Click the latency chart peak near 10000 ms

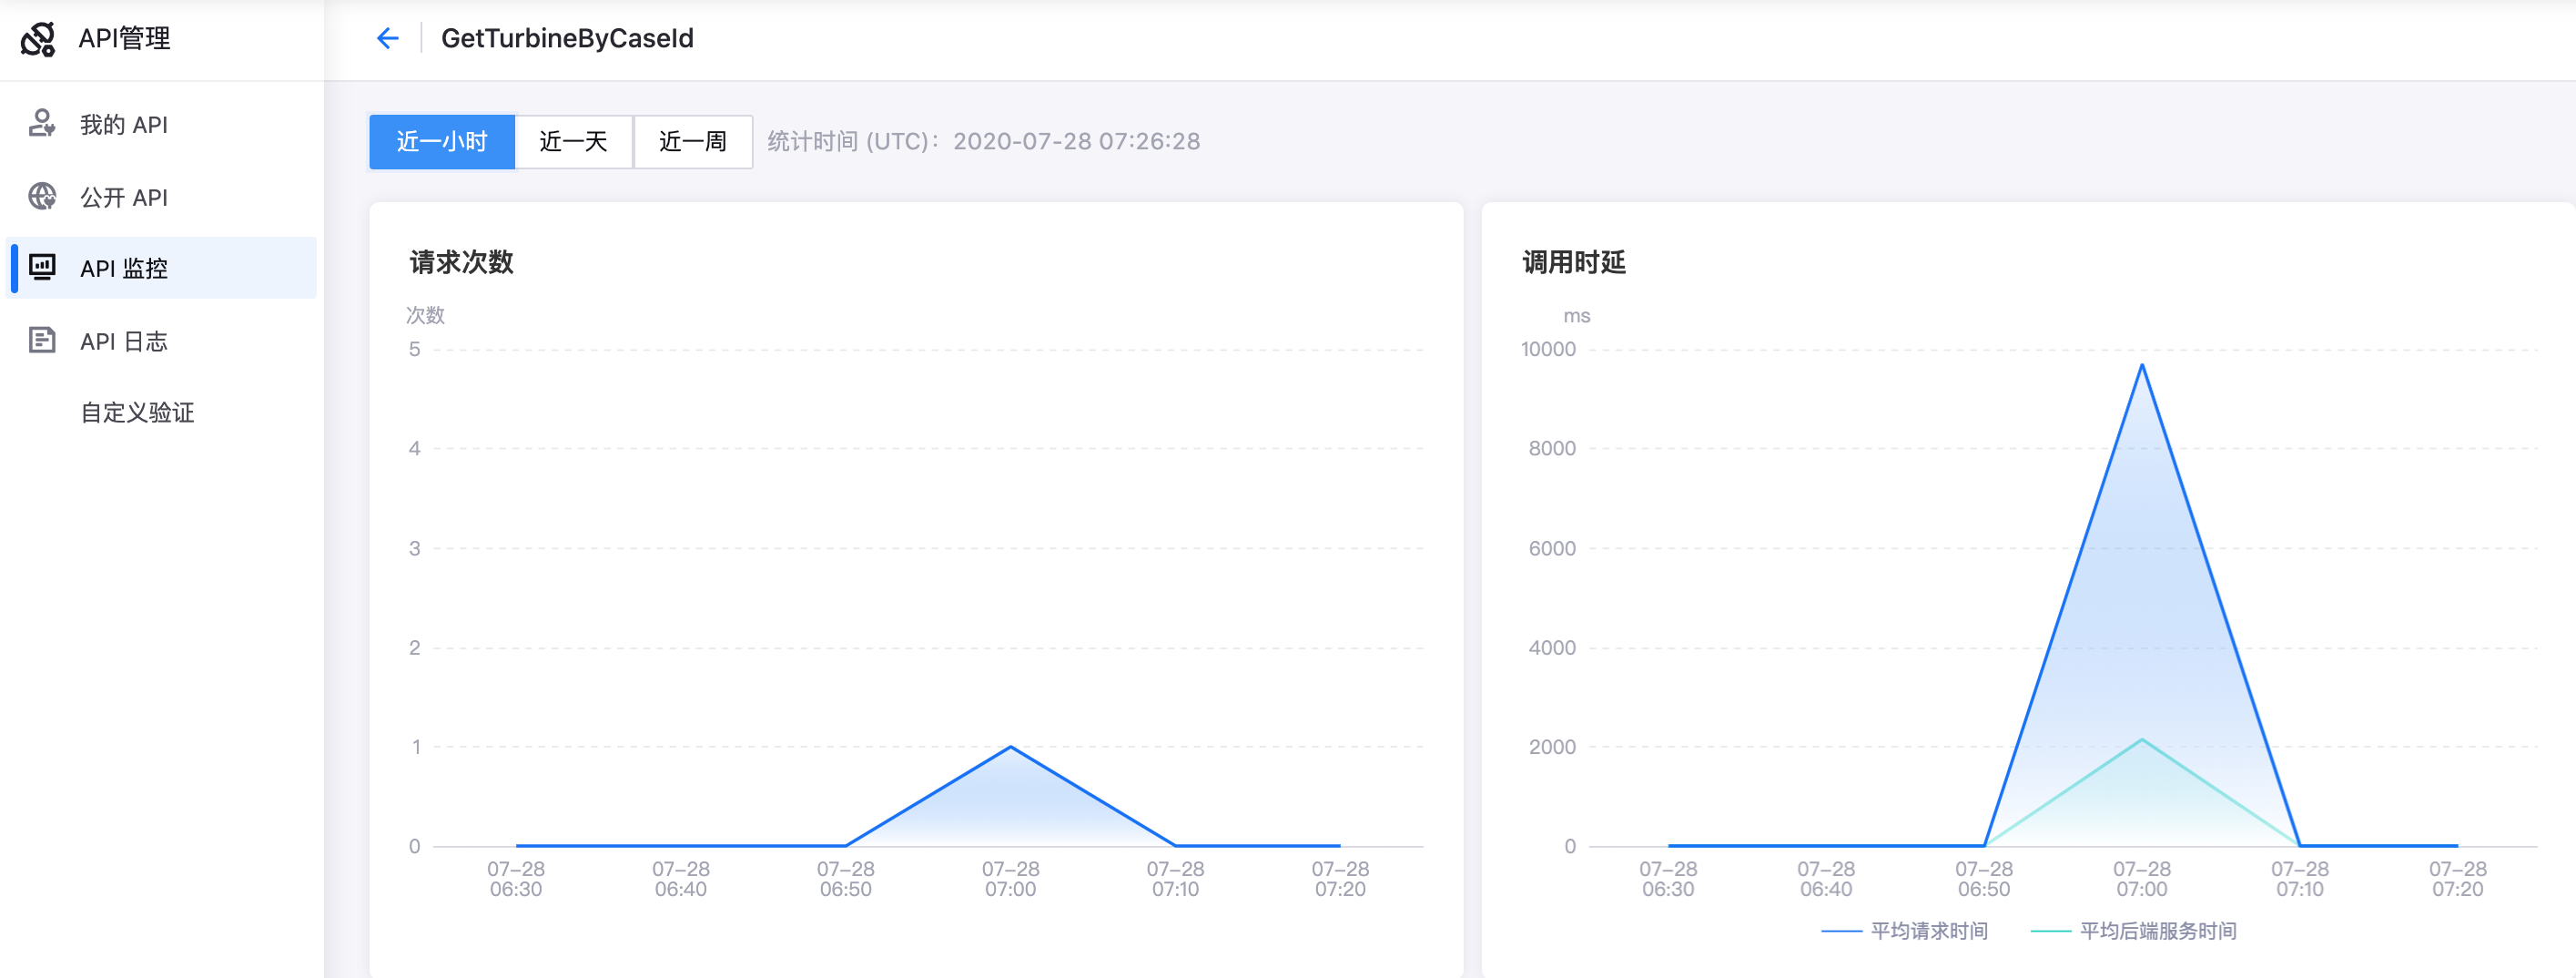tap(2141, 366)
